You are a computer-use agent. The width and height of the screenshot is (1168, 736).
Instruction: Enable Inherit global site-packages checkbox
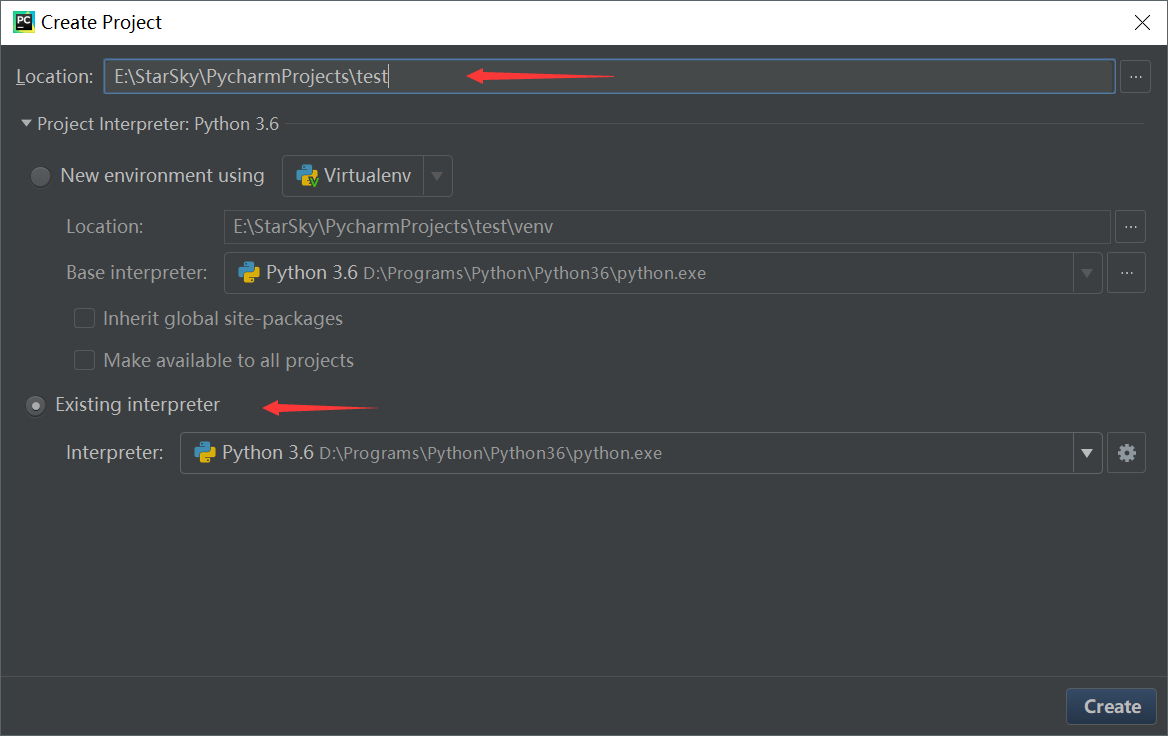[84, 319]
